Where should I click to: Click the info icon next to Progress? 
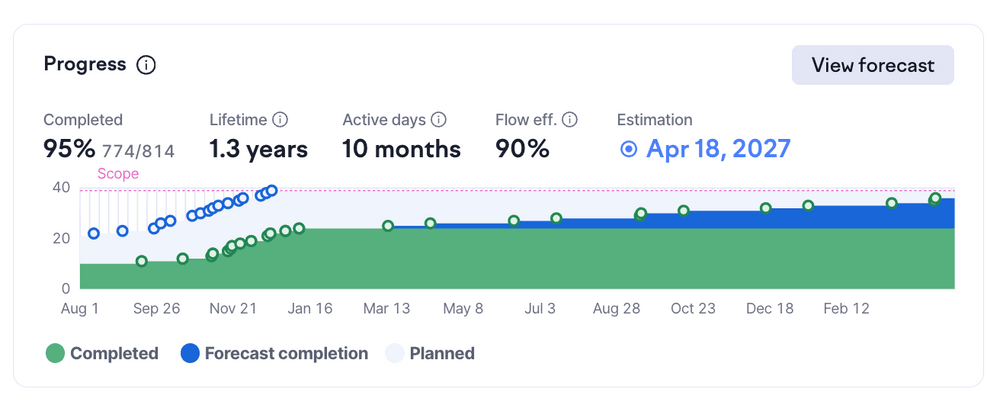point(146,65)
